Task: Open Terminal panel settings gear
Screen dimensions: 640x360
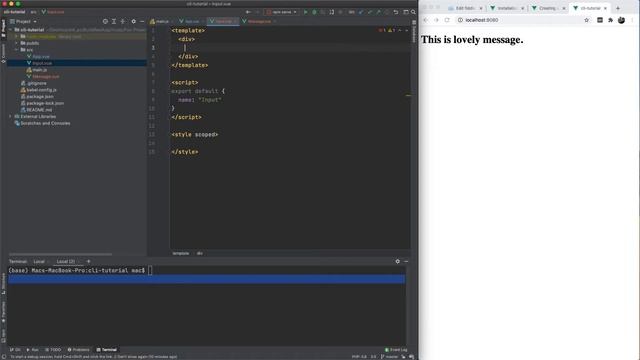Action: coord(398,261)
